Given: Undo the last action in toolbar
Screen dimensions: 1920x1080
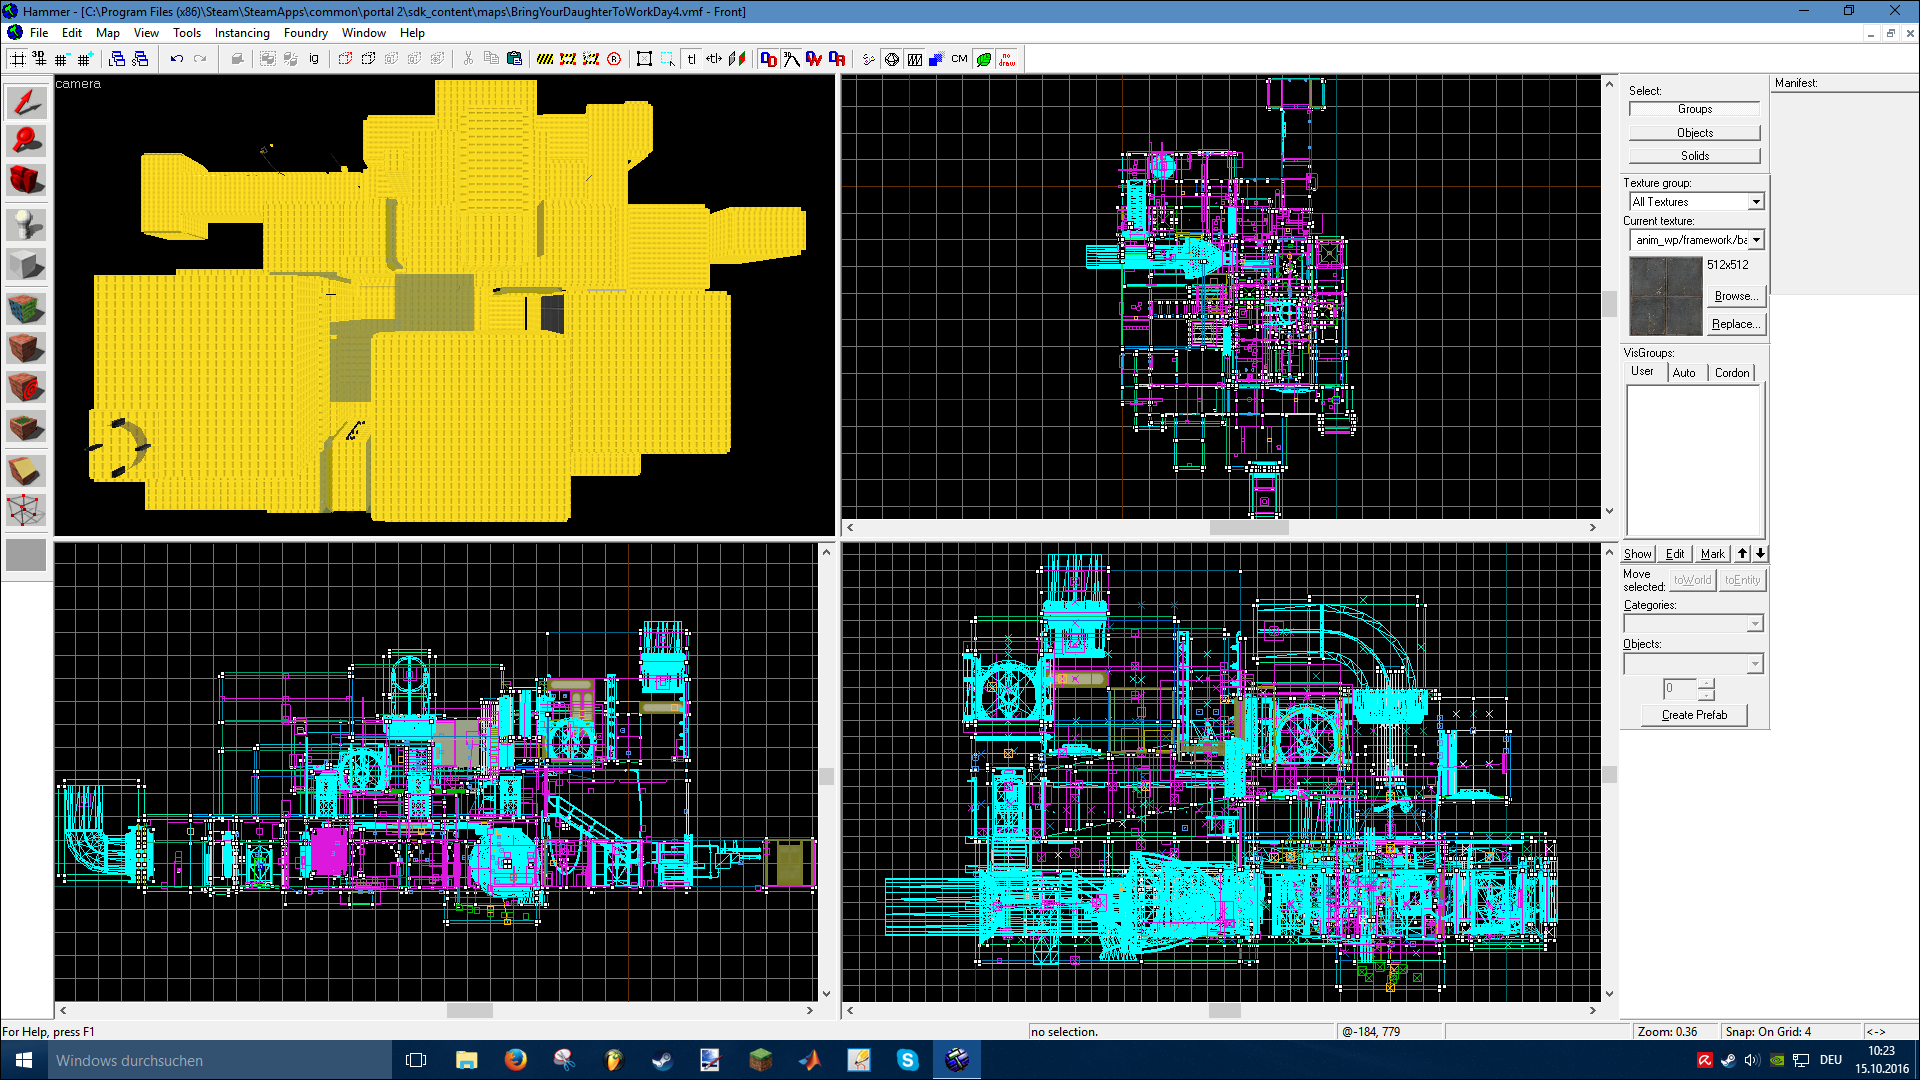Looking at the screenshot, I should [x=176, y=59].
